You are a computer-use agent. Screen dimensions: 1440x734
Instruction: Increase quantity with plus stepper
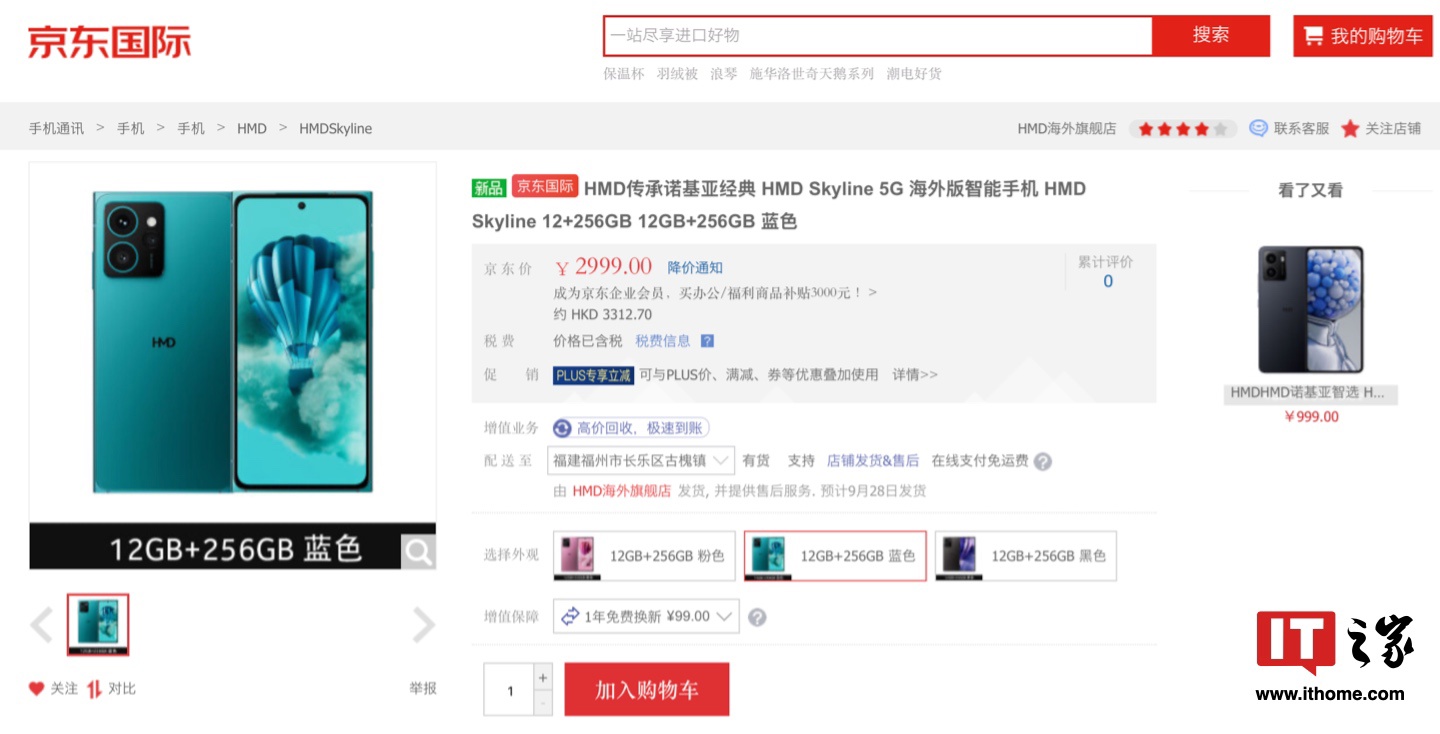click(543, 677)
